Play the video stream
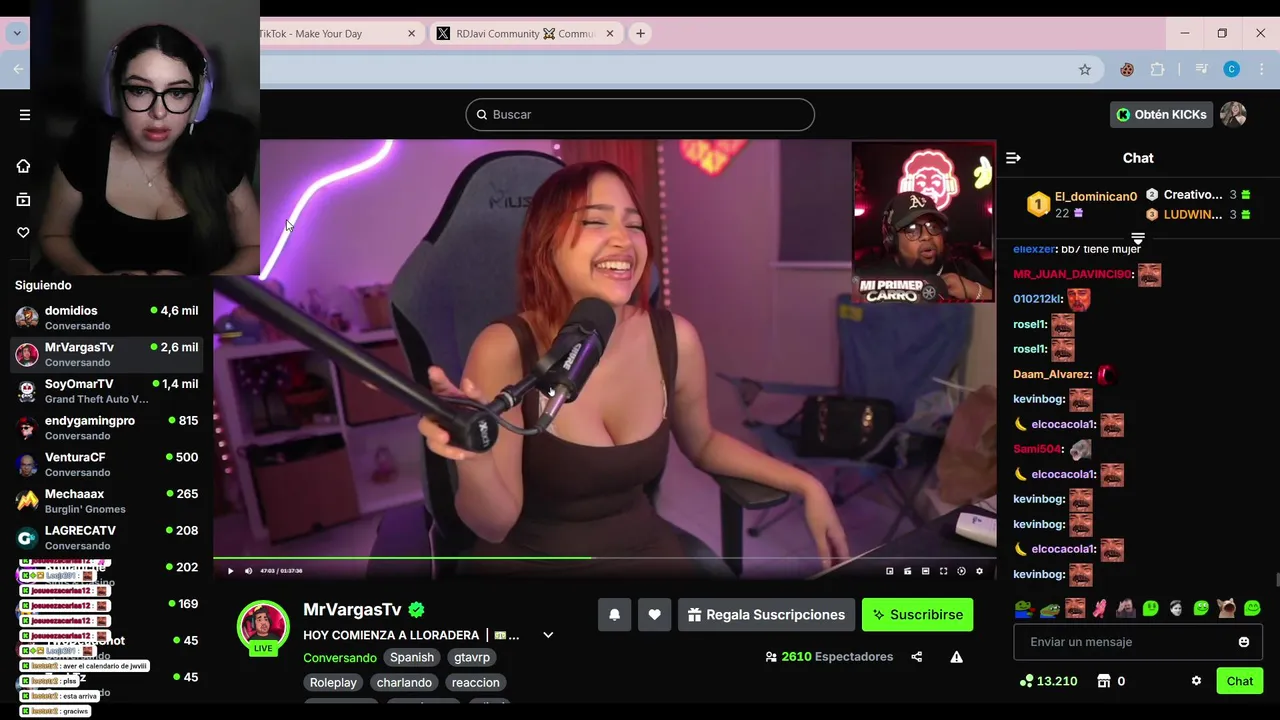 click(x=230, y=571)
